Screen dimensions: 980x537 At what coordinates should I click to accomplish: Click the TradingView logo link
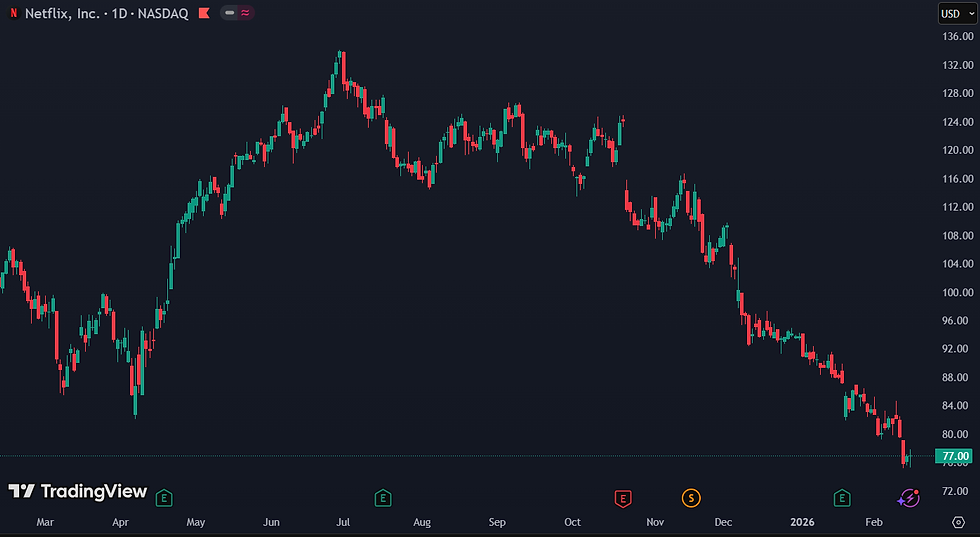pyautogui.click(x=78, y=491)
